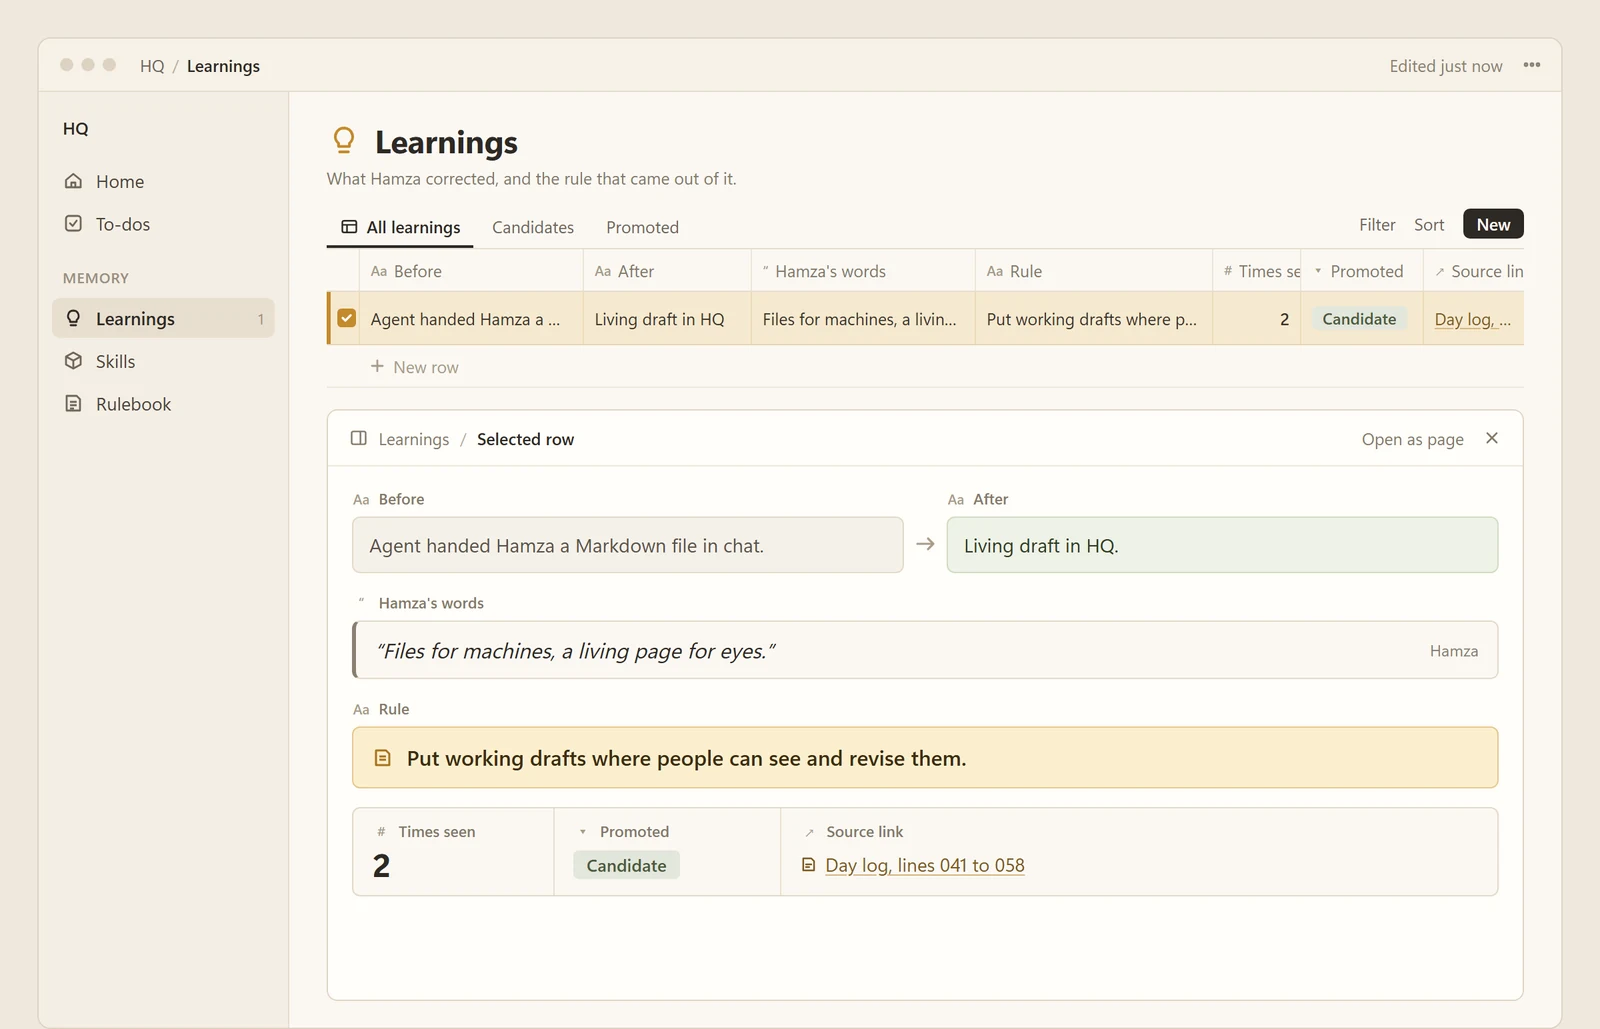Click the Promoted column header in table

point(1362,271)
